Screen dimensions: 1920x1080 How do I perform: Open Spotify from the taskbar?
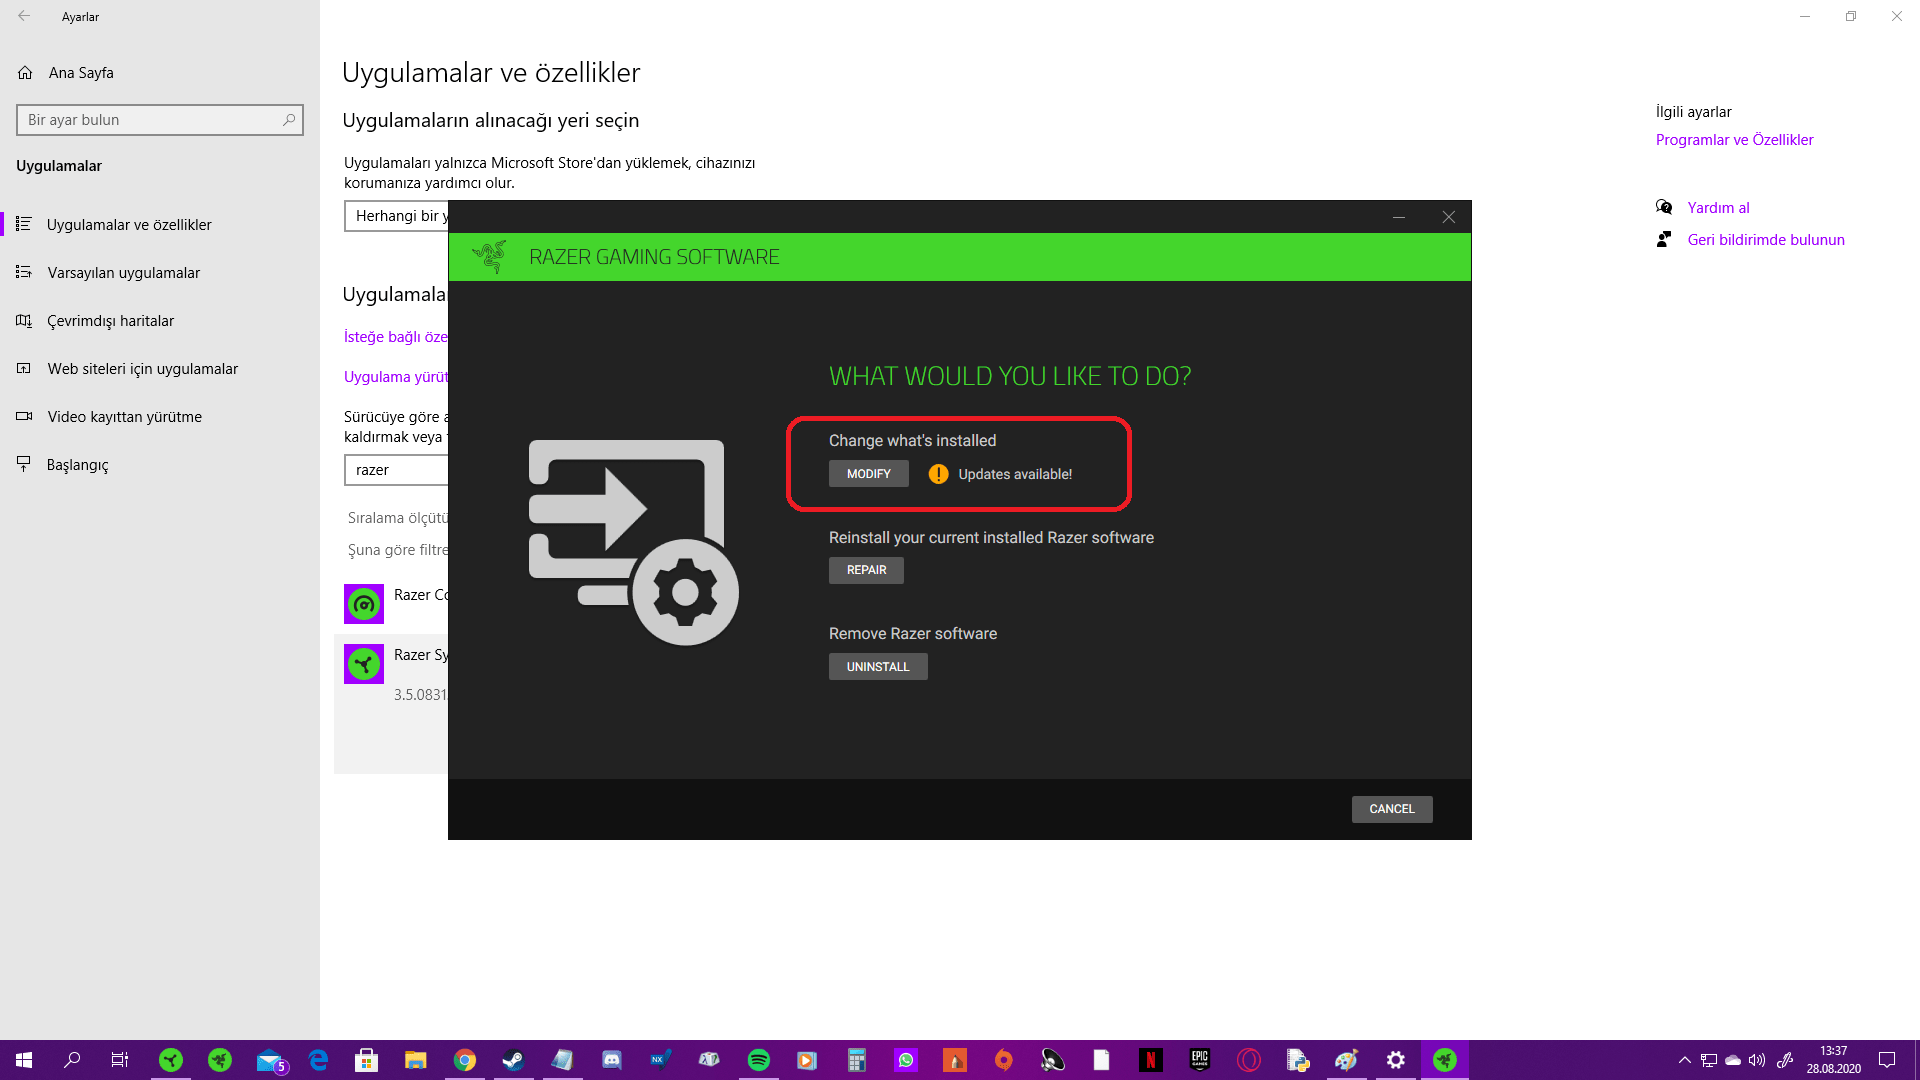click(x=759, y=1060)
